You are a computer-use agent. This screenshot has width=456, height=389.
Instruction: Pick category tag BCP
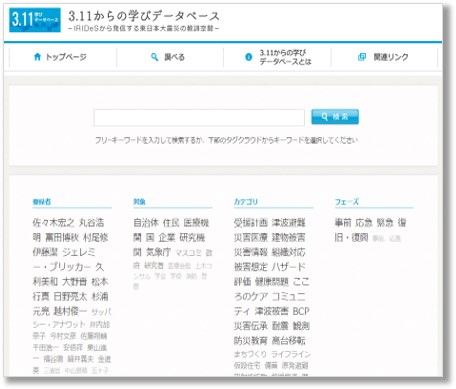tap(301, 311)
